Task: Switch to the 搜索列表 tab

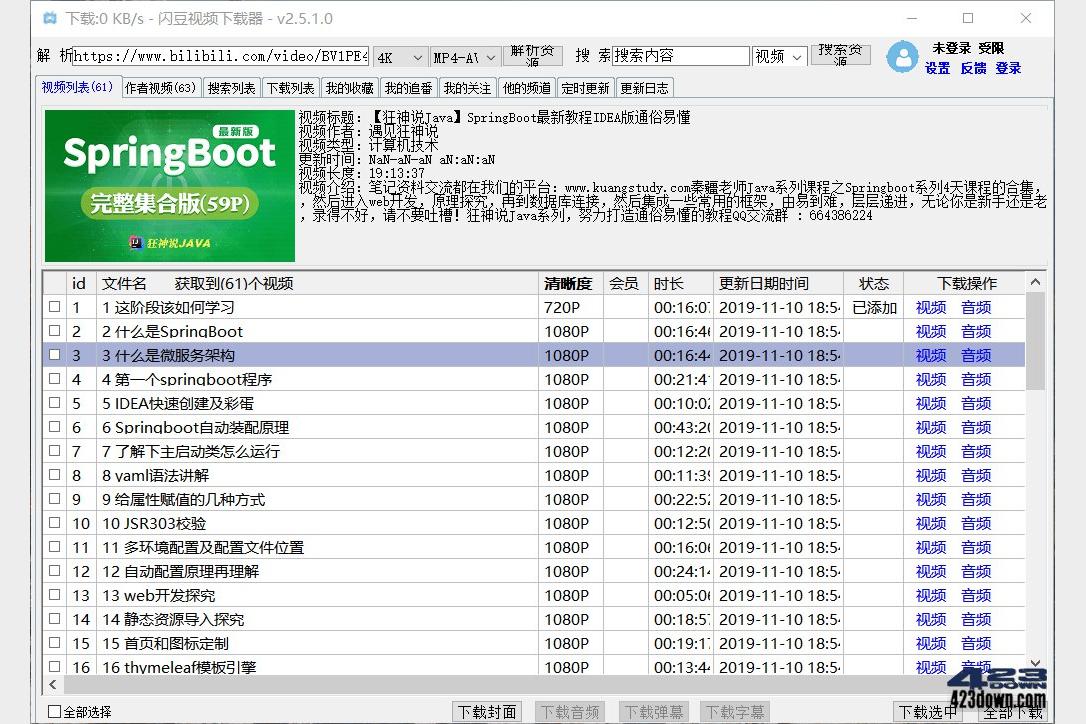Action: pos(231,88)
